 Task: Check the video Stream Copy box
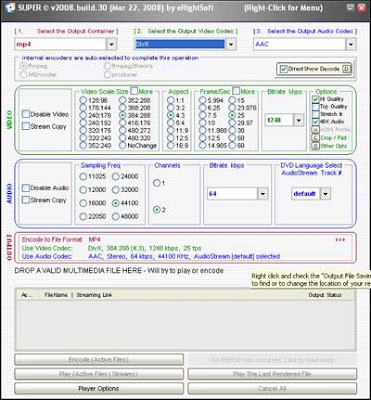coord(26,126)
